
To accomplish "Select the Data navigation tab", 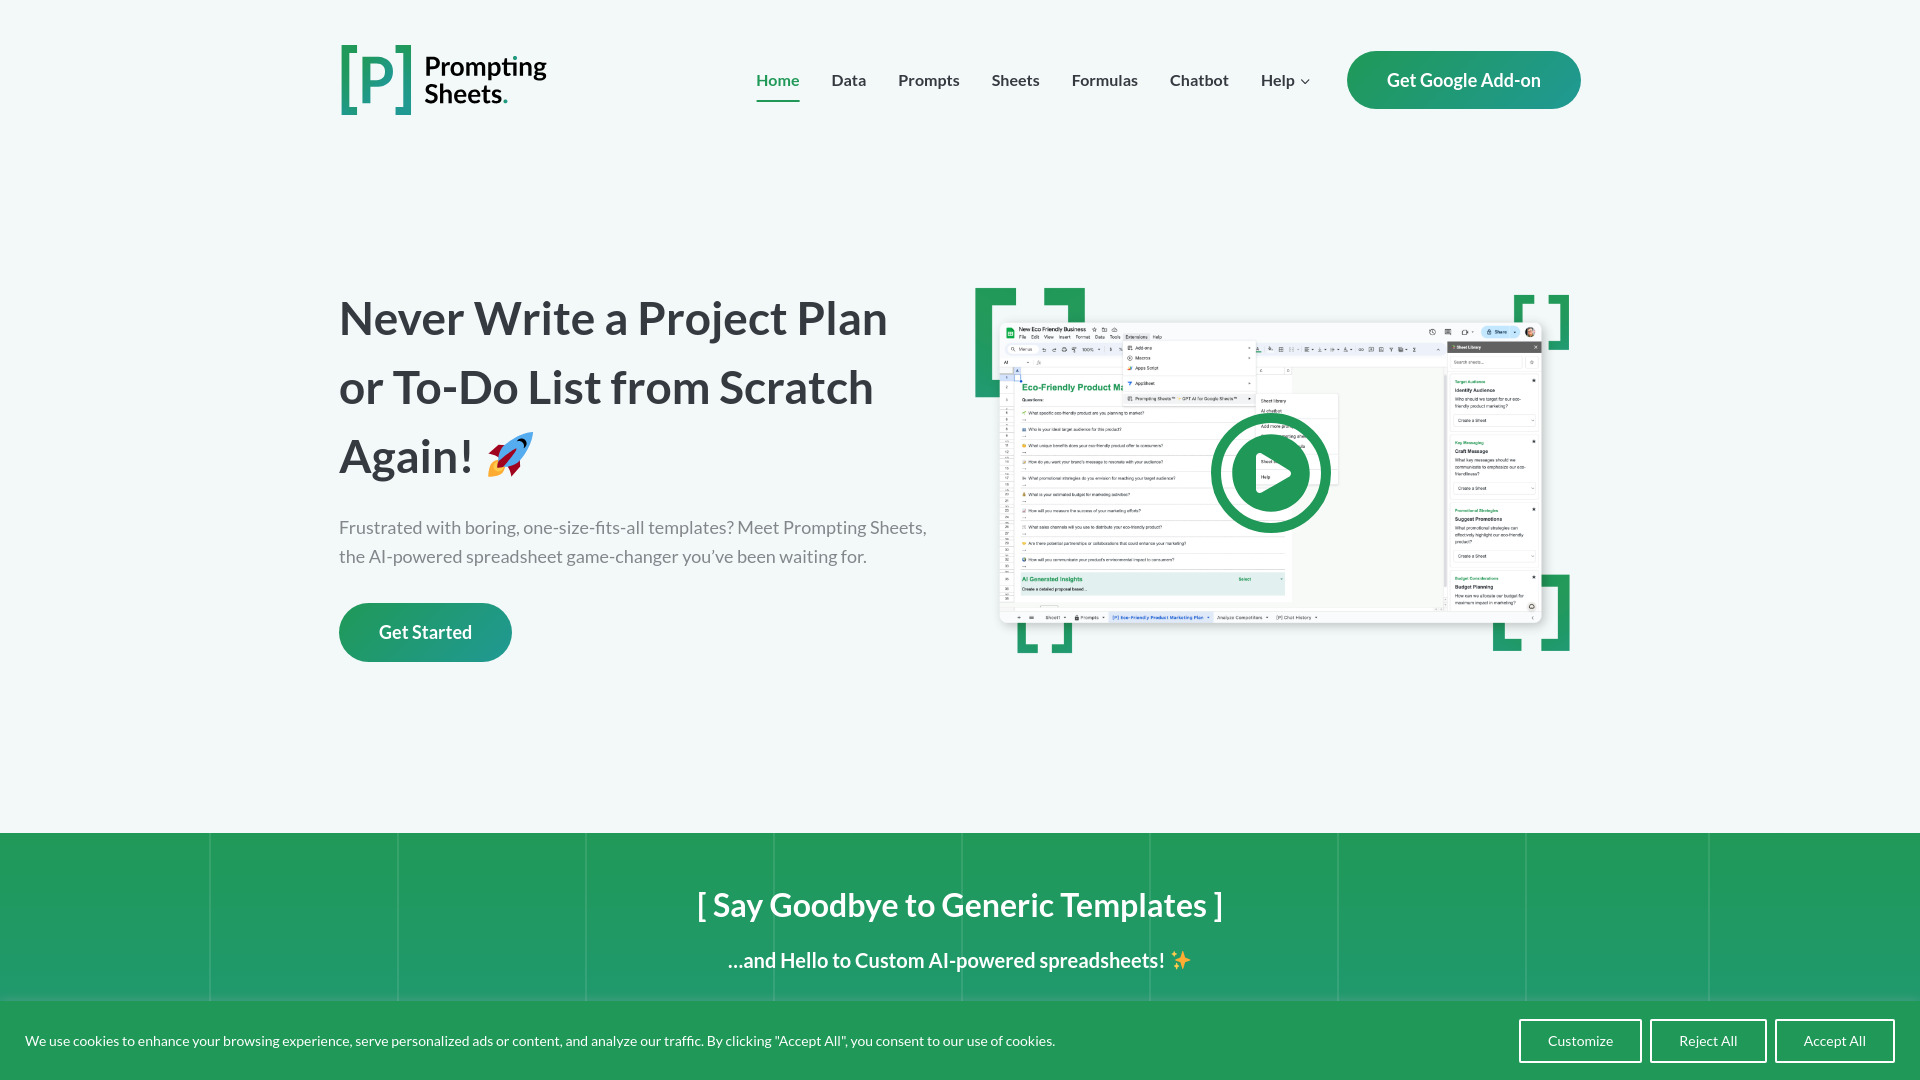I will pyautogui.click(x=849, y=80).
